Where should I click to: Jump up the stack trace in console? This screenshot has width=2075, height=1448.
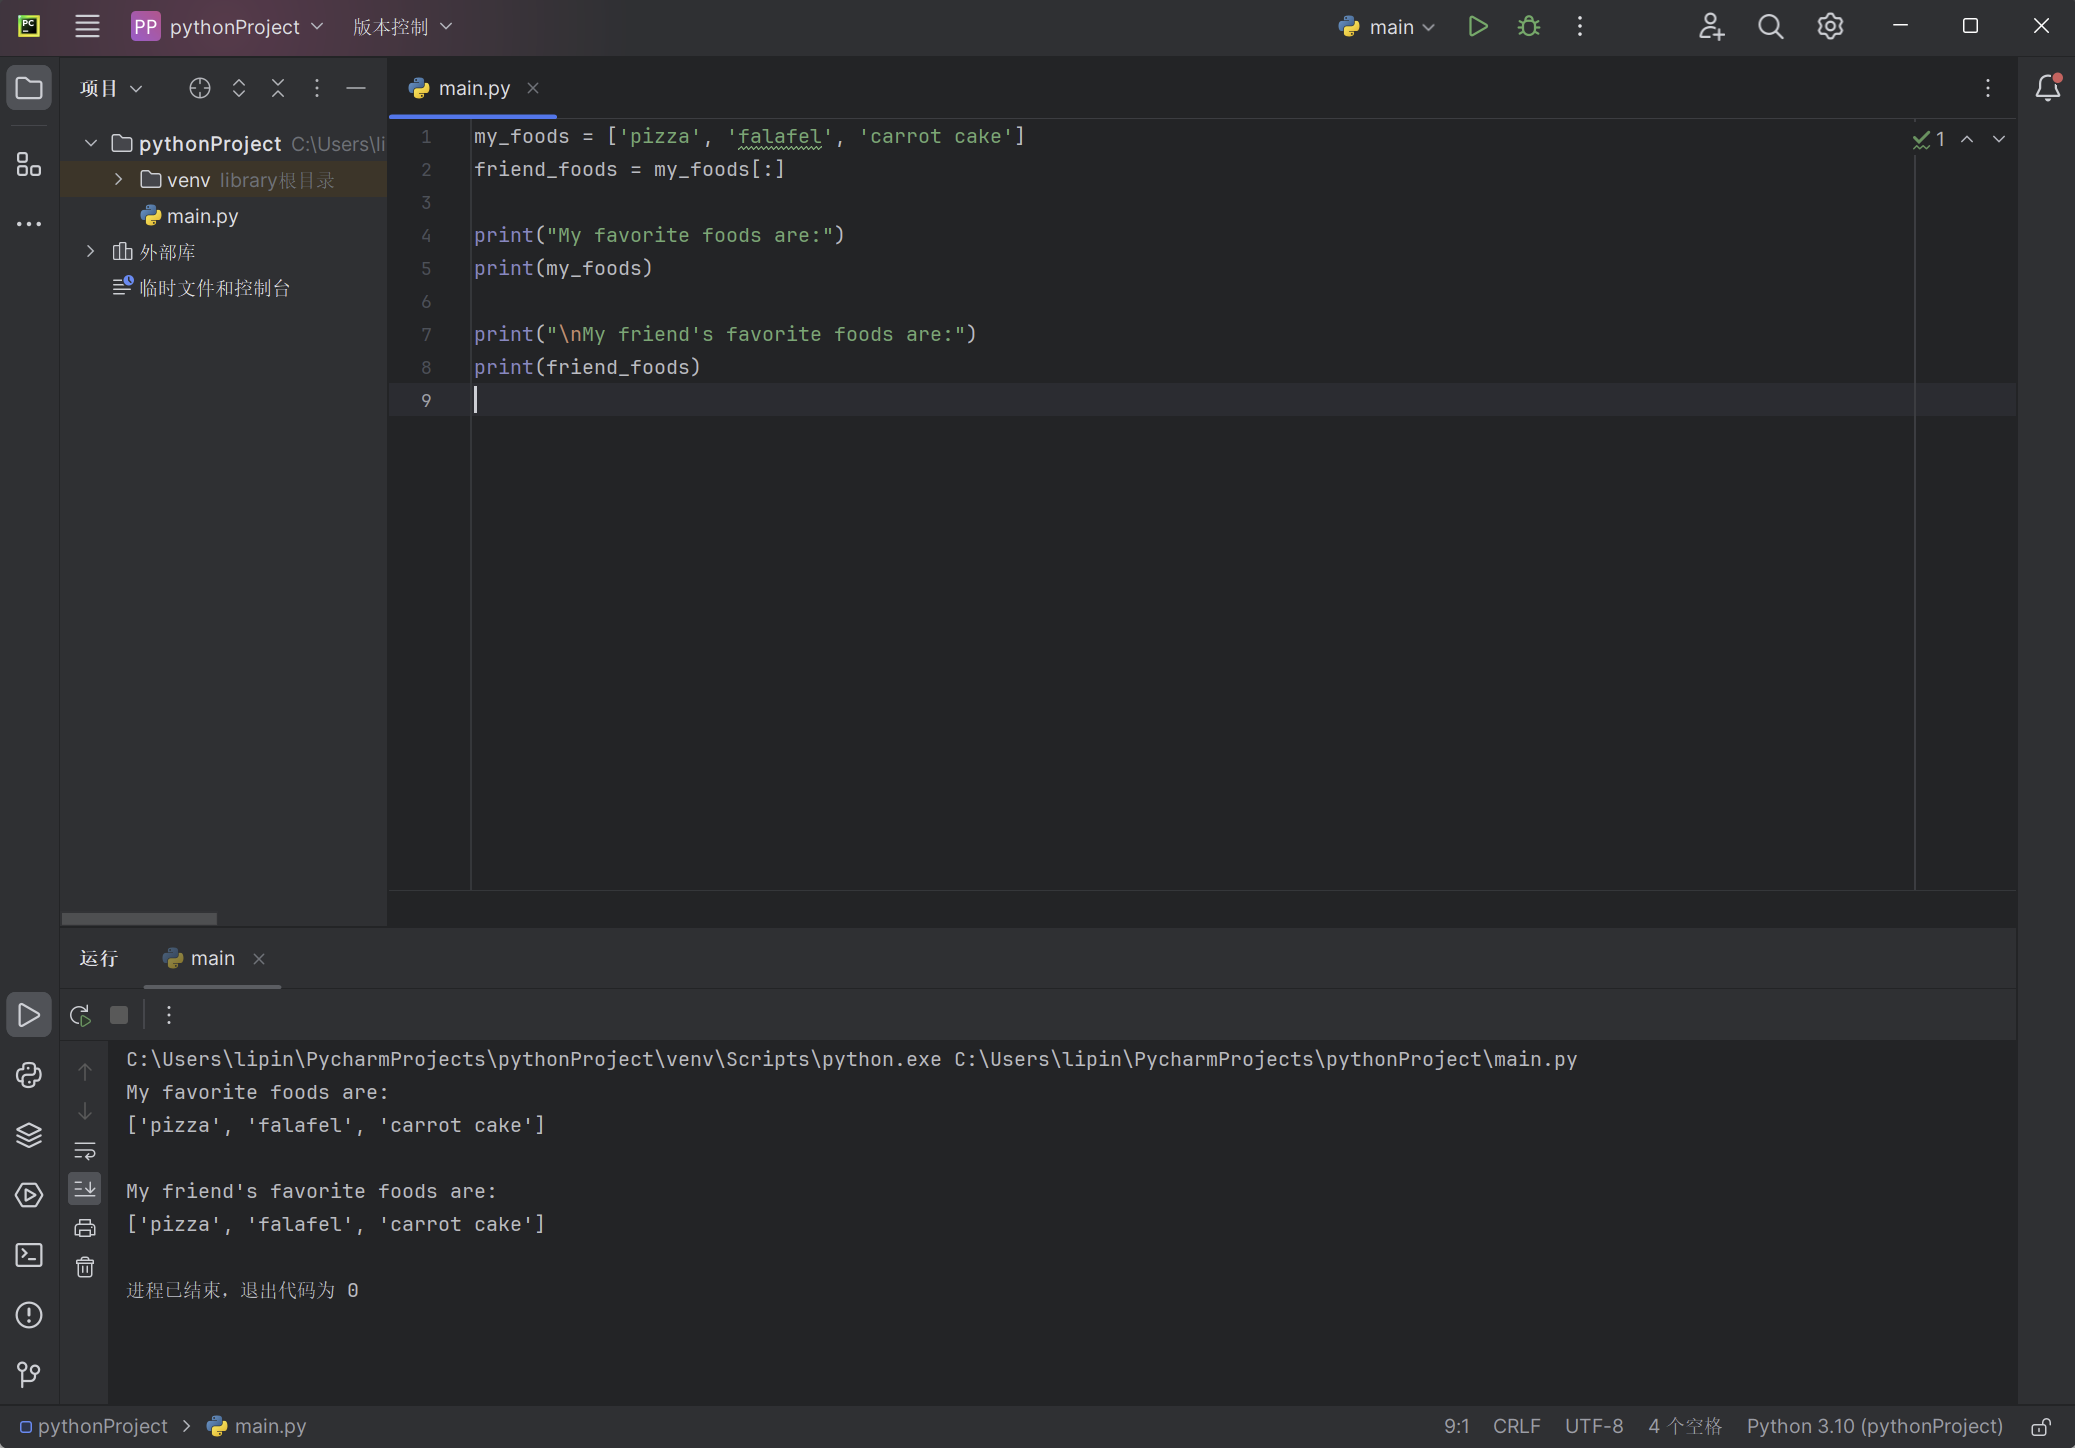85,1072
